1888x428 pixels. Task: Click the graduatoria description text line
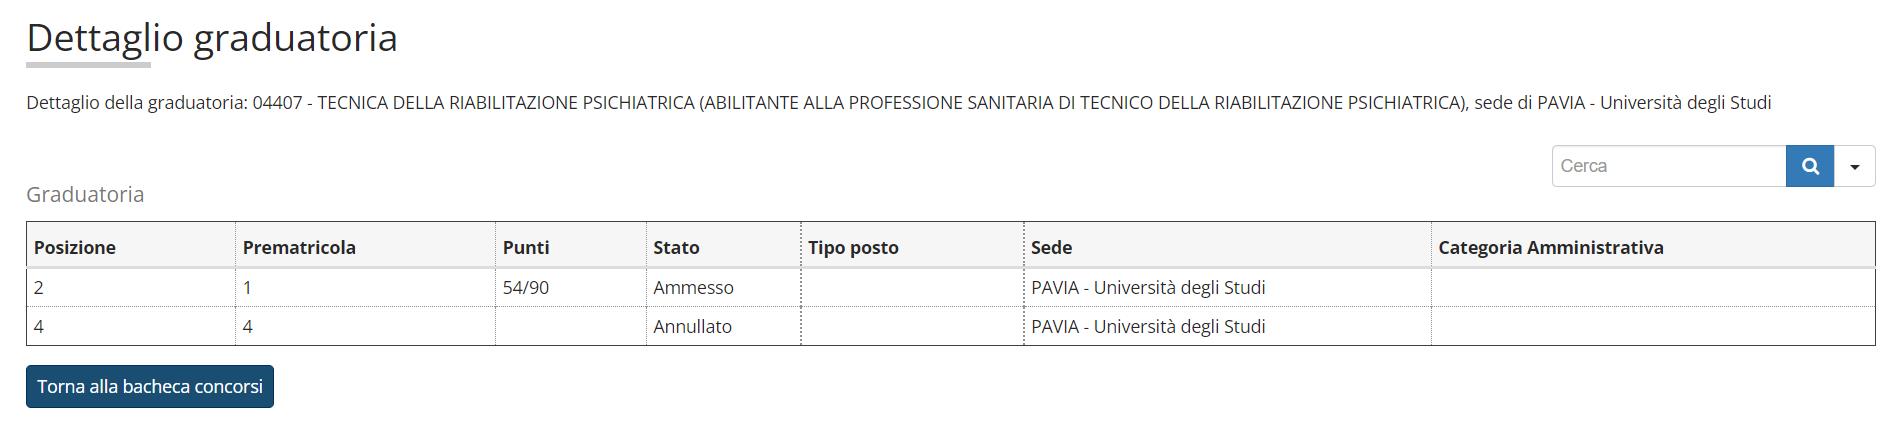tap(898, 103)
